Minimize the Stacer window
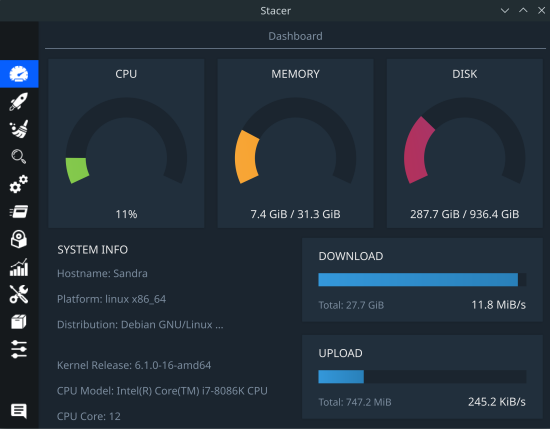The width and height of the screenshot is (550, 429). coord(505,11)
